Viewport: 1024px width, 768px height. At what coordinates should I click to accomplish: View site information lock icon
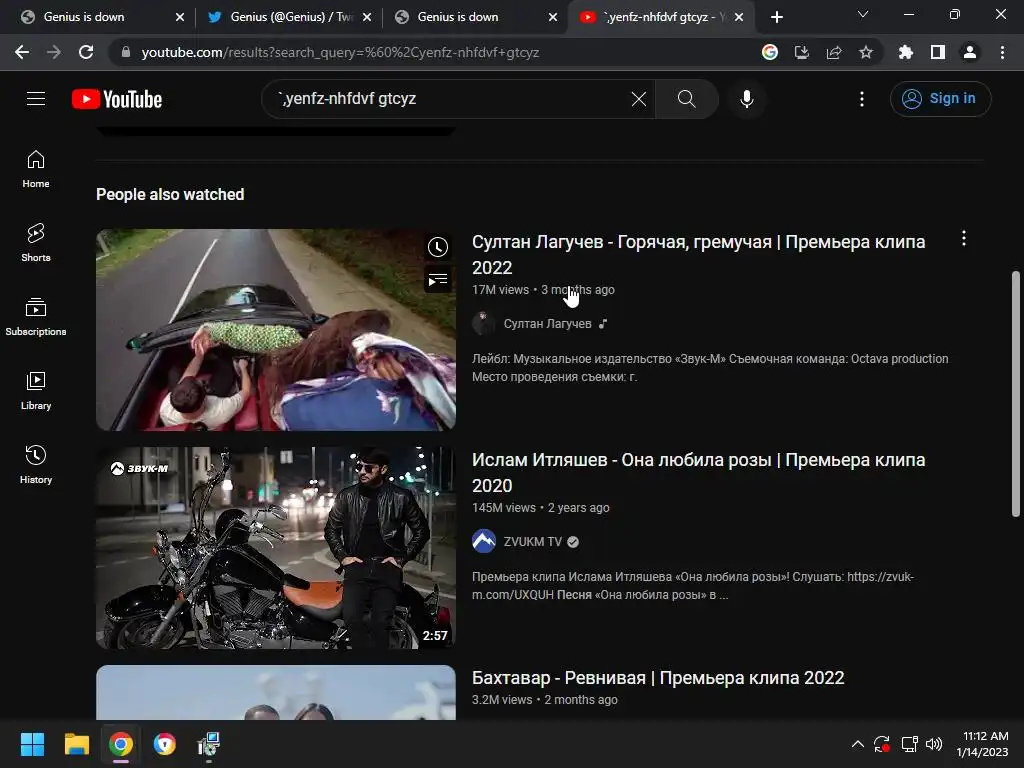tap(126, 52)
